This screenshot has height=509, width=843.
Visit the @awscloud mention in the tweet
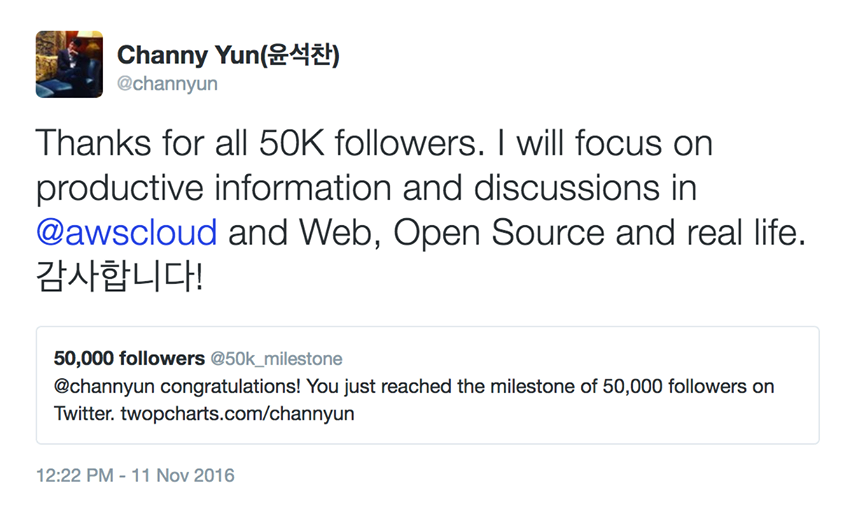click(127, 232)
